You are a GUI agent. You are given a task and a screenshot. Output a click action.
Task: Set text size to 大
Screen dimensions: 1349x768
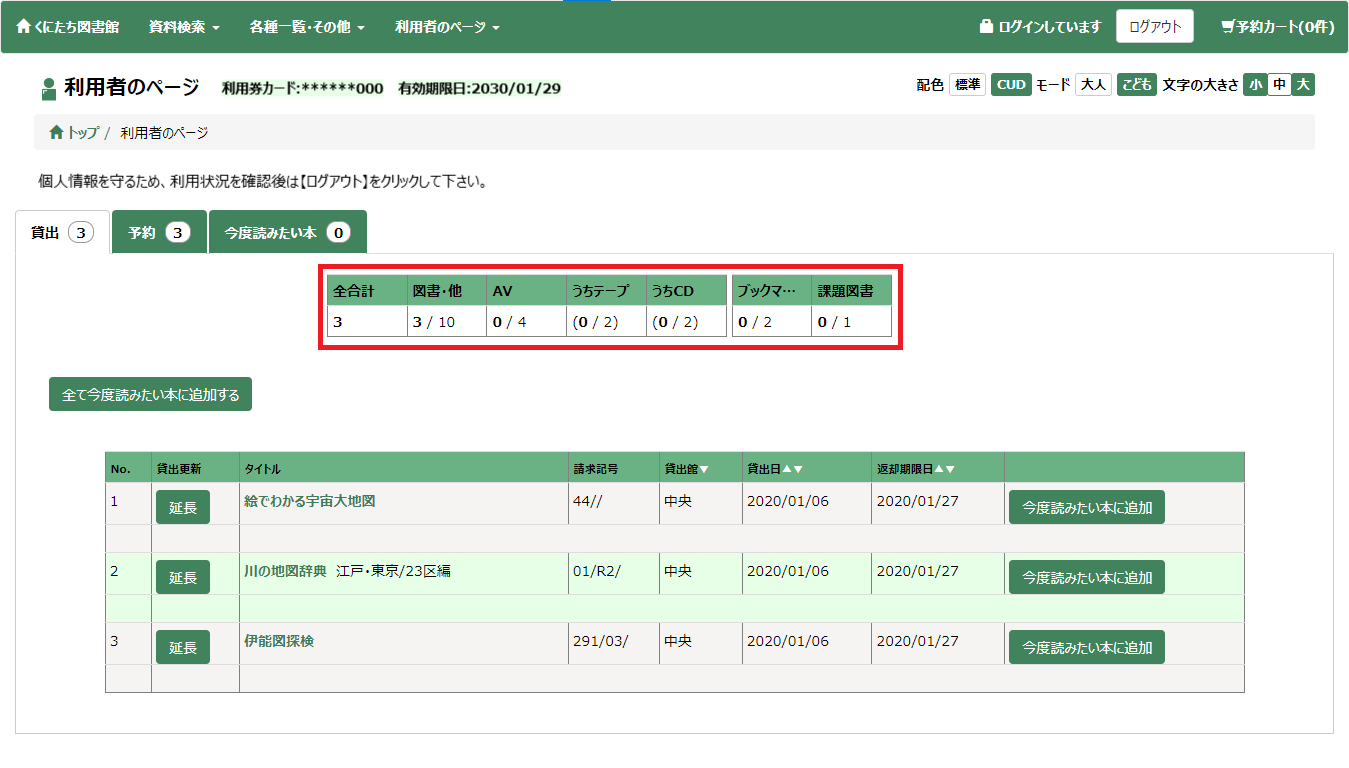tap(1302, 85)
